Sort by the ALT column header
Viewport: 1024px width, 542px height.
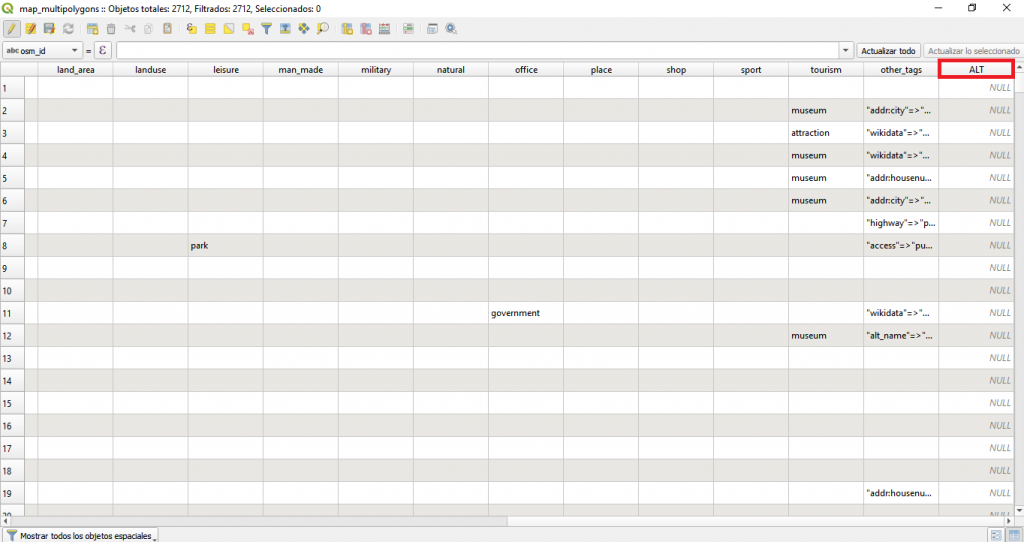click(x=976, y=69)
